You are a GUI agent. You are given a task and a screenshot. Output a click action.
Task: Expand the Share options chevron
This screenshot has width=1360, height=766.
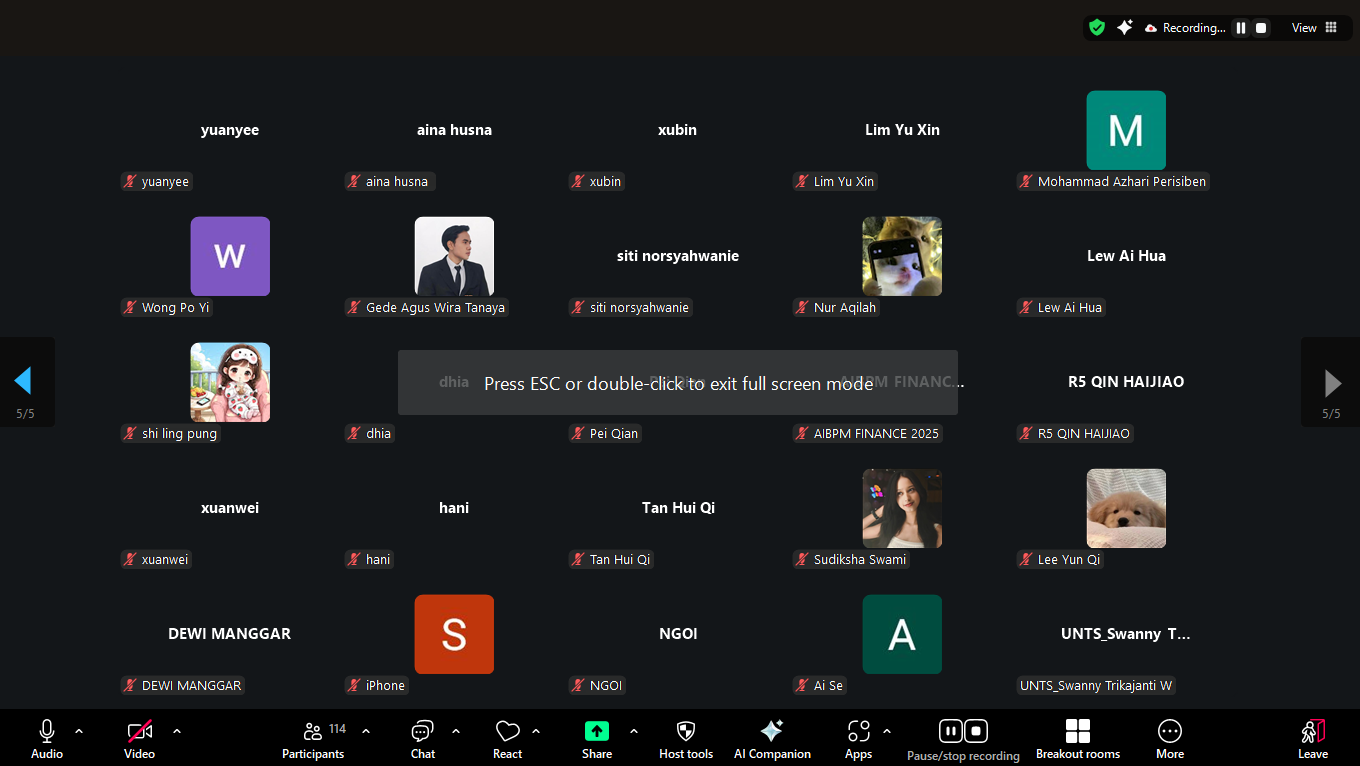point(633,731)
